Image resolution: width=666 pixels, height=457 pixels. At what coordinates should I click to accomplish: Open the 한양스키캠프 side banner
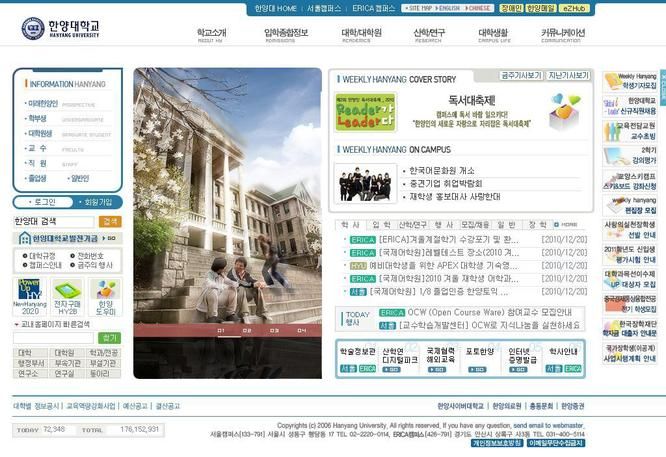tap(630, 181)
